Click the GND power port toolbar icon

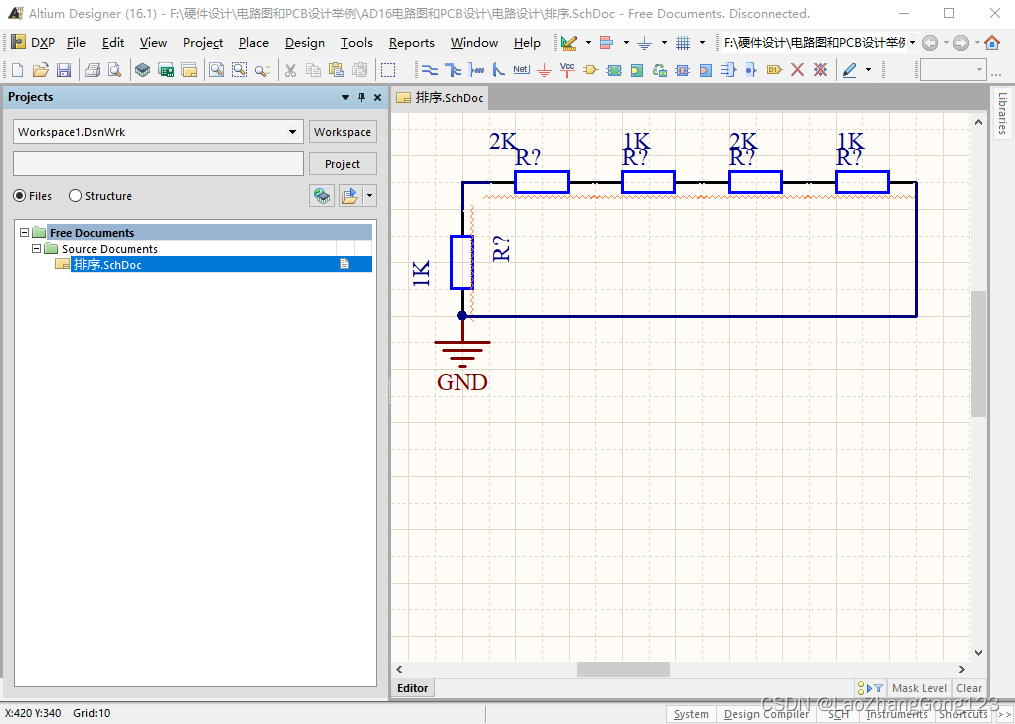(x=544, y=69)
